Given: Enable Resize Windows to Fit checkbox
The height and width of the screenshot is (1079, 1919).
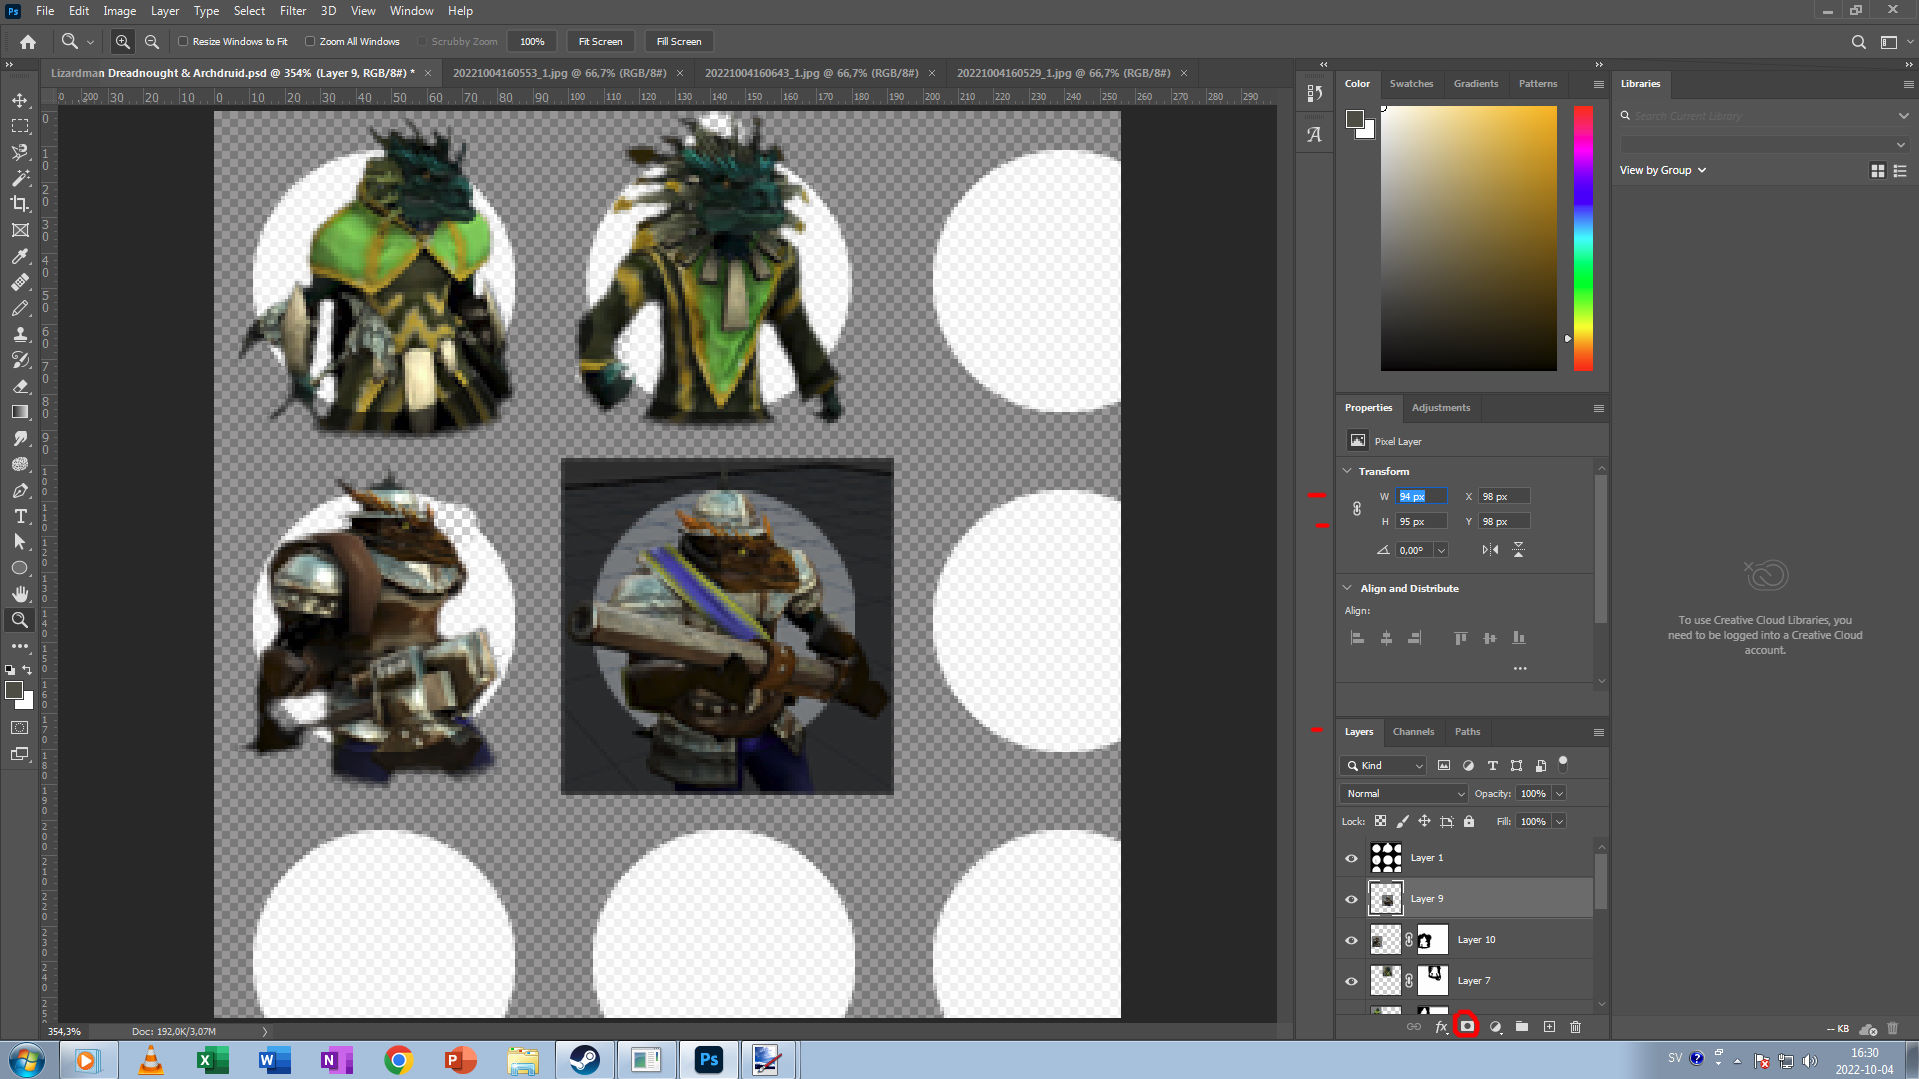Looking at the screenshot, I should pyautogui.click(x=183, y=42).
